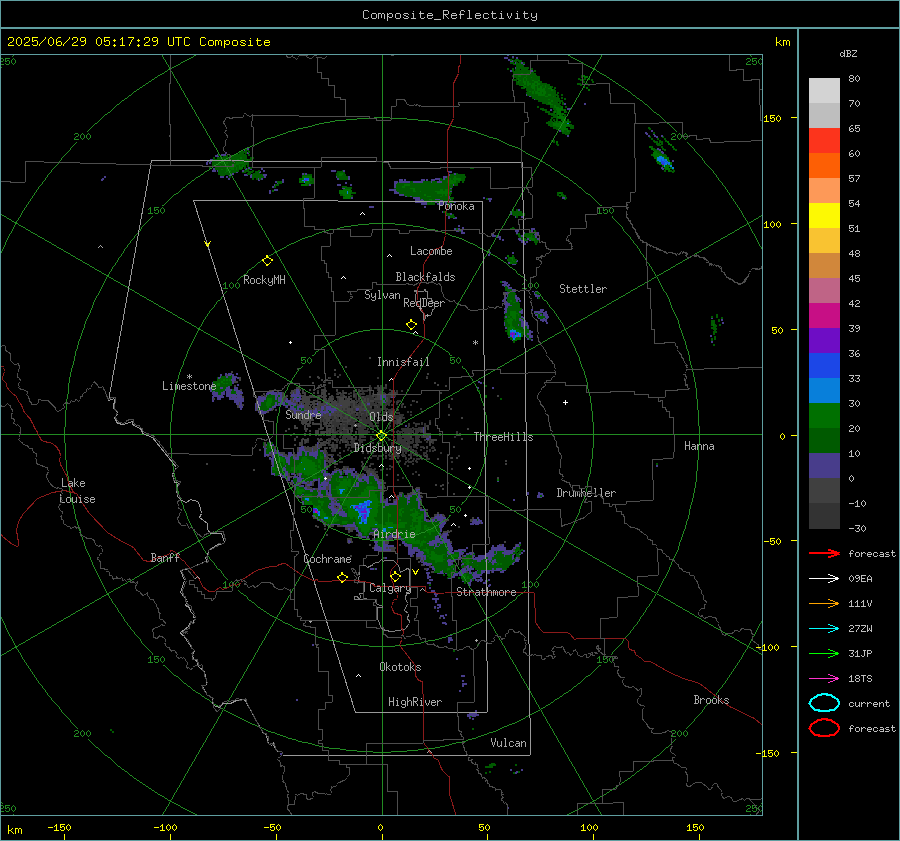This screenshot has height=841, width=900.
Task: Click the RedDeer city label
Action: [x=424, y=303]
